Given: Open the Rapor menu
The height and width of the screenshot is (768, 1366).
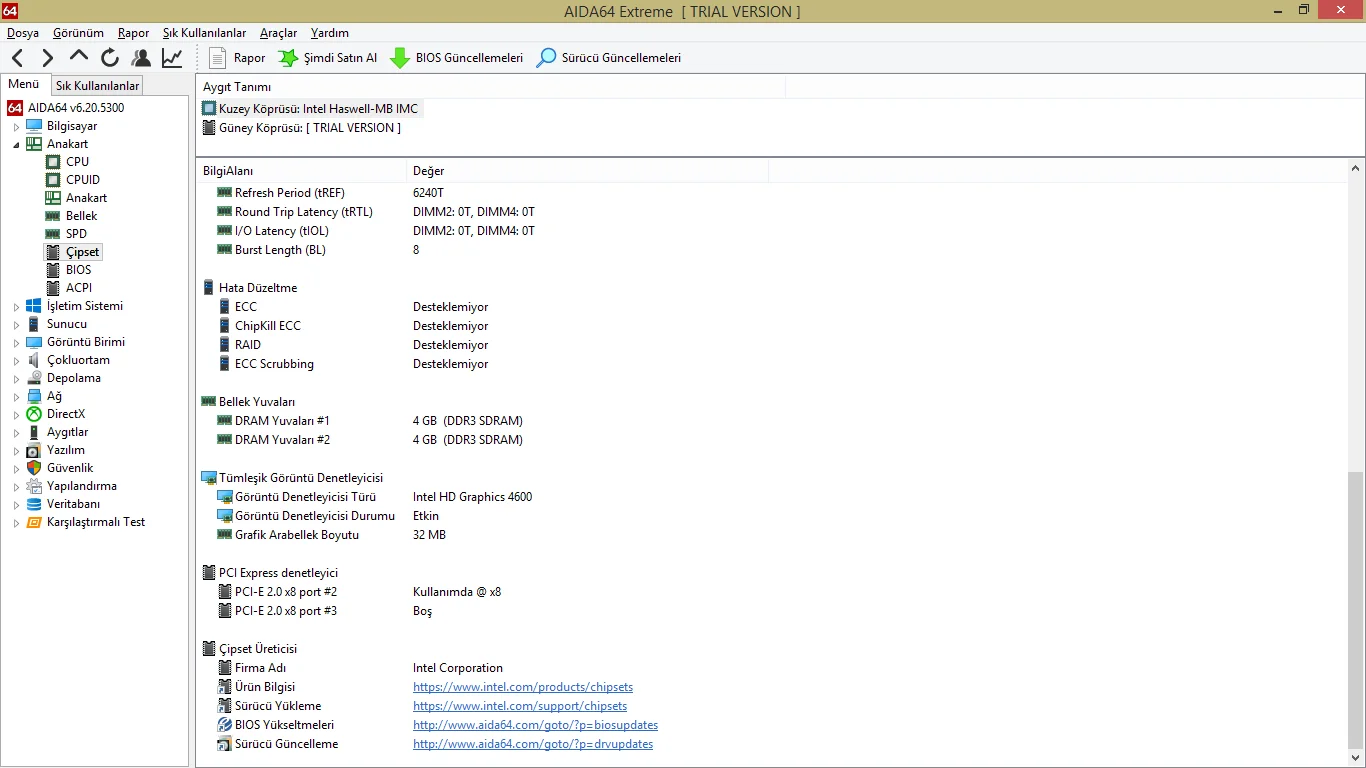Looking at the screenshot, I should click(x=133, y=33).
